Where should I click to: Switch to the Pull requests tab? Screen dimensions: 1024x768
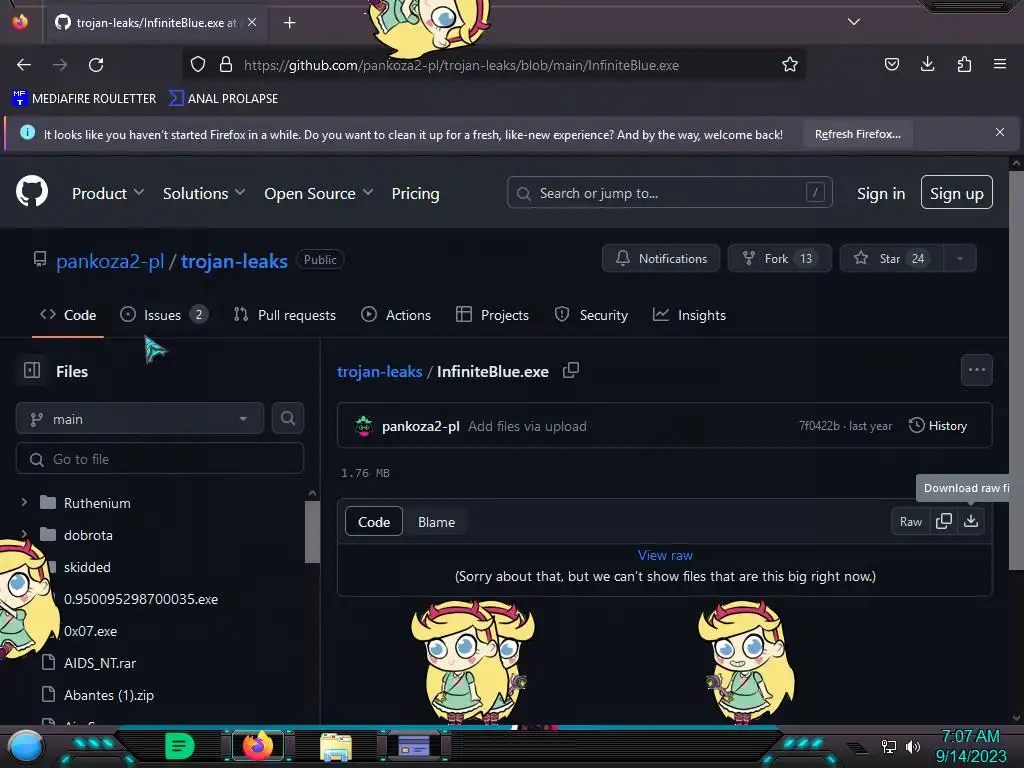point(285,315)
